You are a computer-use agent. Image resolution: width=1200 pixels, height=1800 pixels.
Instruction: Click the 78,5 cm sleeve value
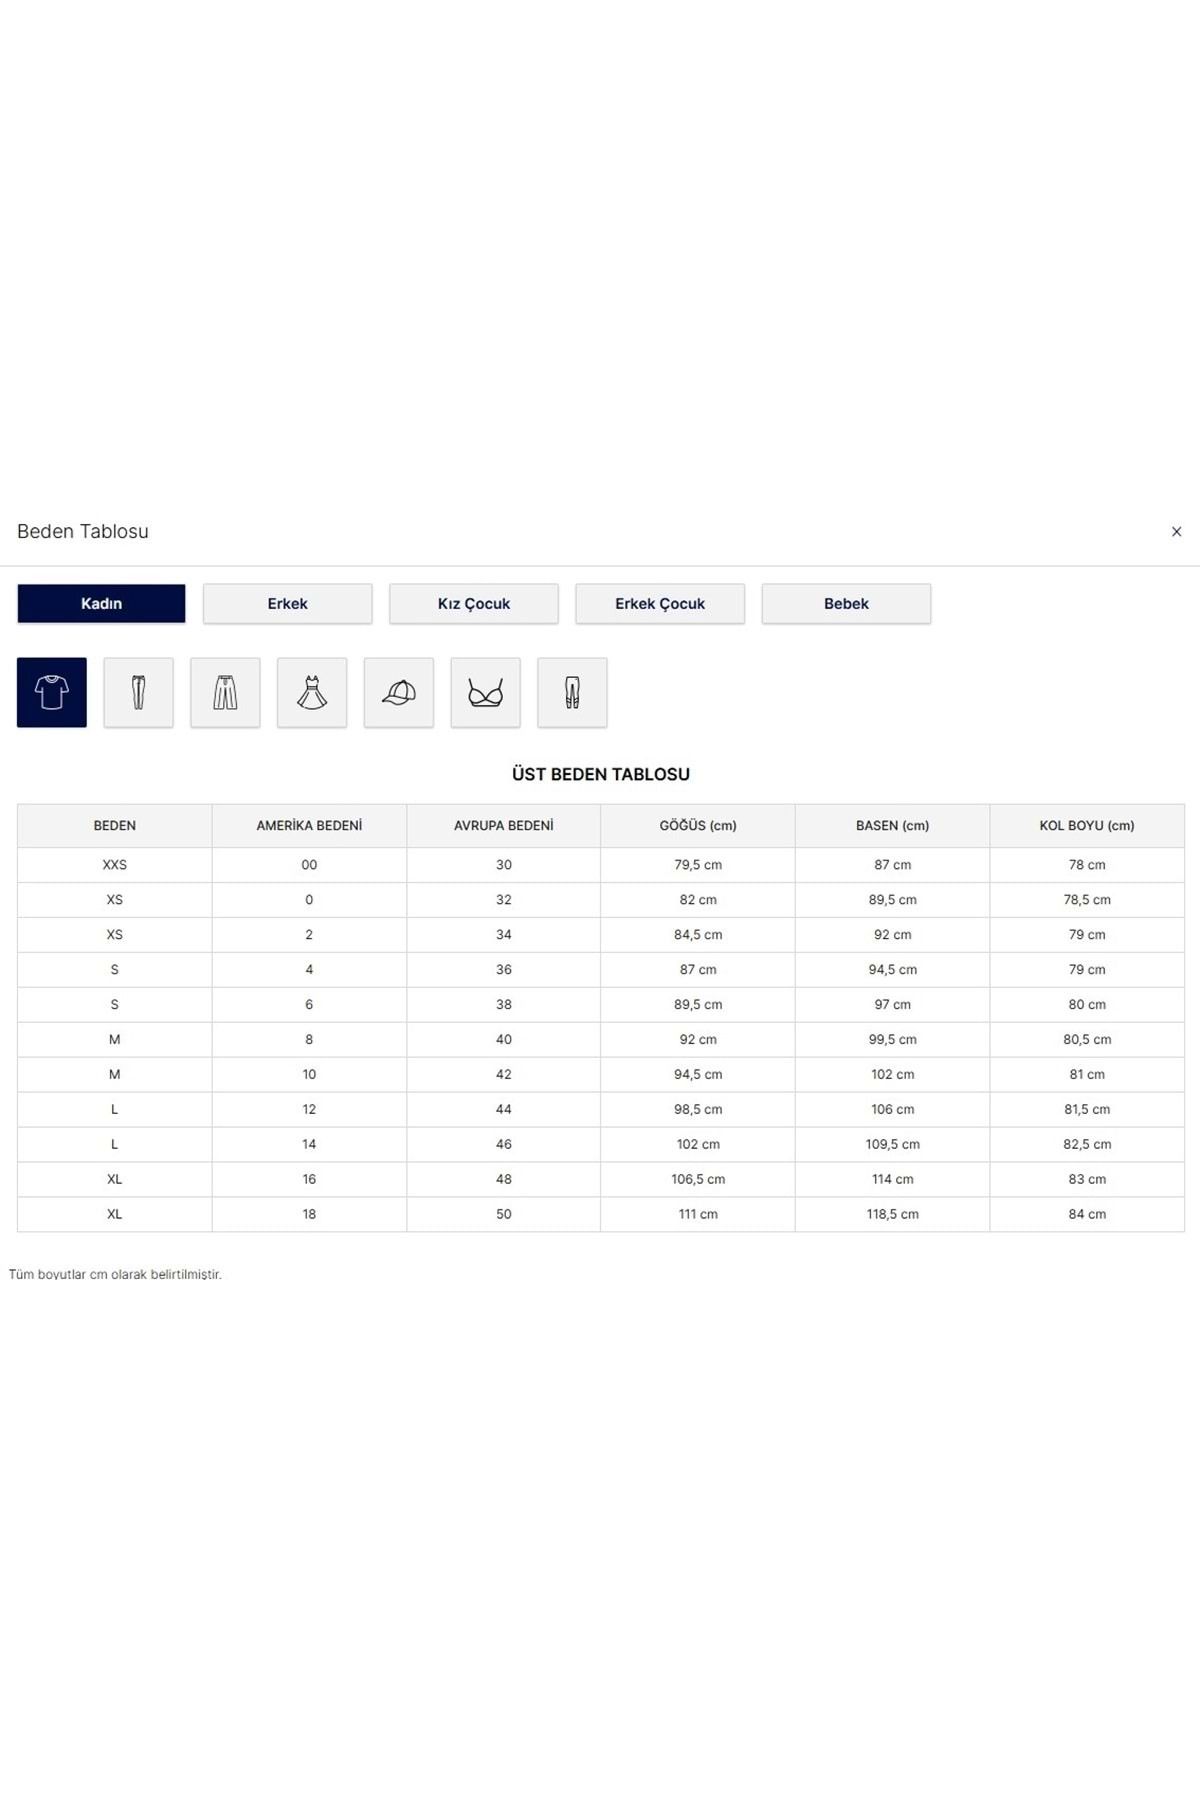click(1087, 900)
